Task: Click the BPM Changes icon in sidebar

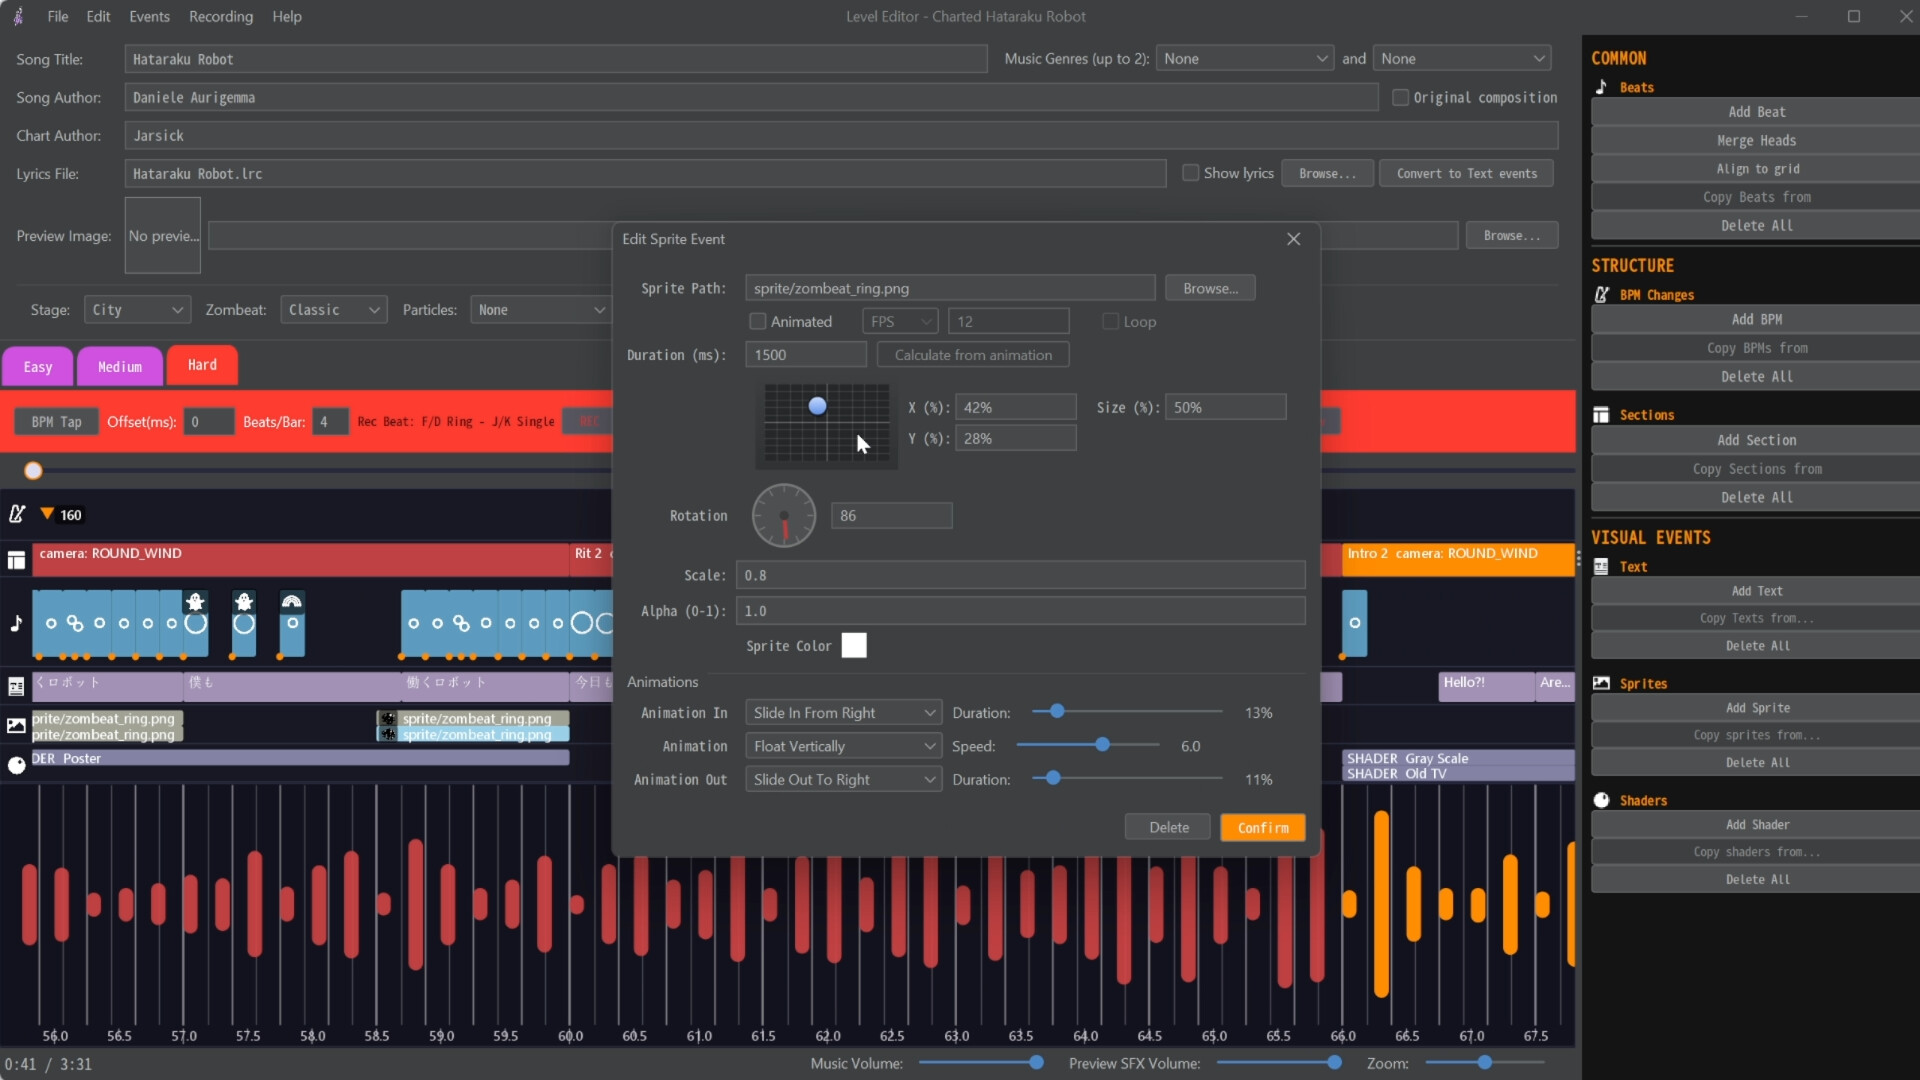Action: coord(1601,295)
